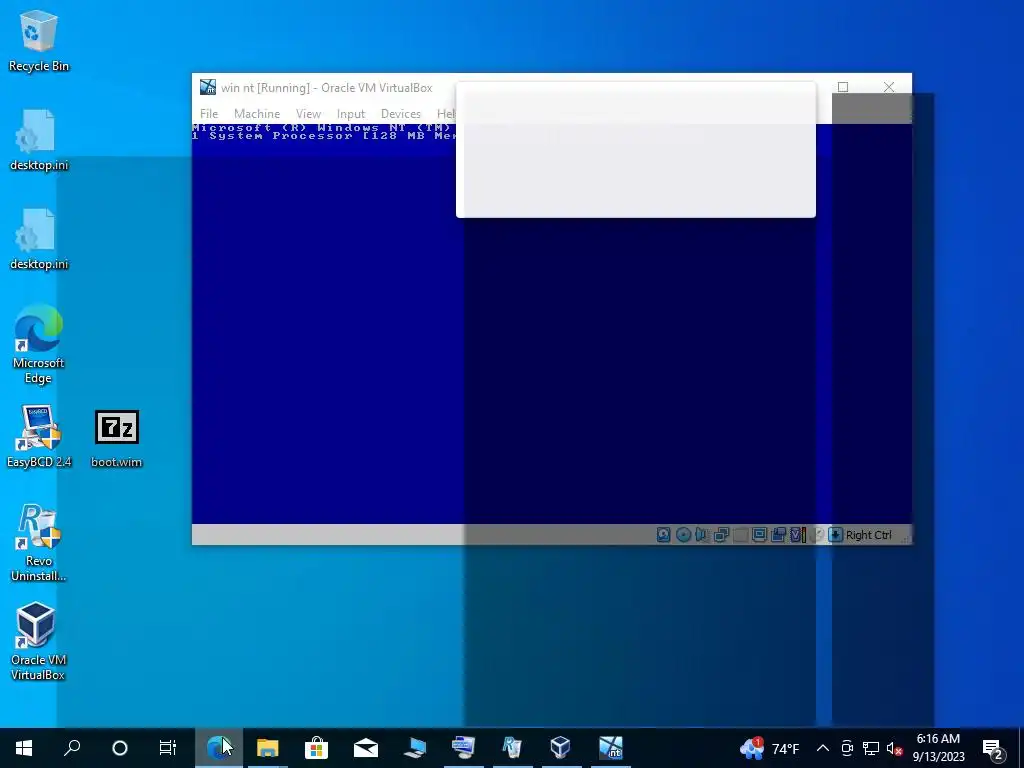This screenshot has height=768, width=1024.
Task: Switch to VirtualBox Manager cube icon on the taskbar
Action: [561, 748]
